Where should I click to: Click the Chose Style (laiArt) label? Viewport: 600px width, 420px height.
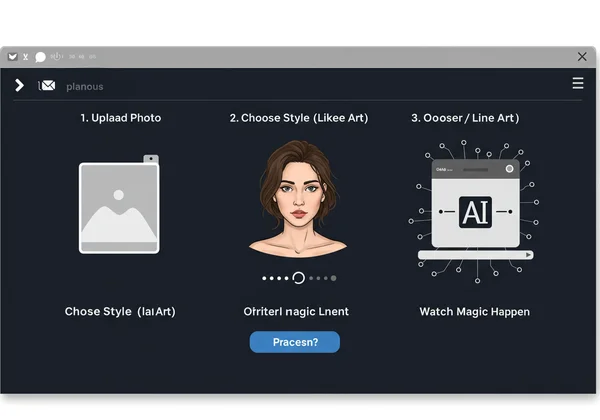(x=120, y=312)
